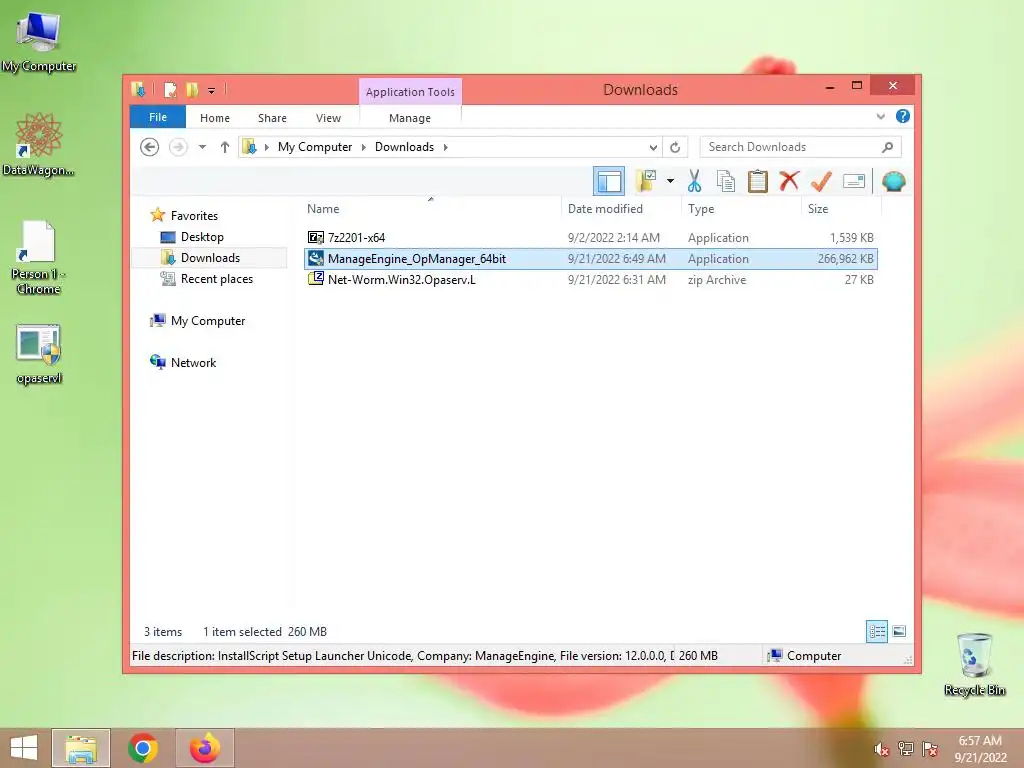This screenshot has width=1024, height=768.
Task: Expand the arrow after Downloads breadcrumb
Action: [445, 147]
